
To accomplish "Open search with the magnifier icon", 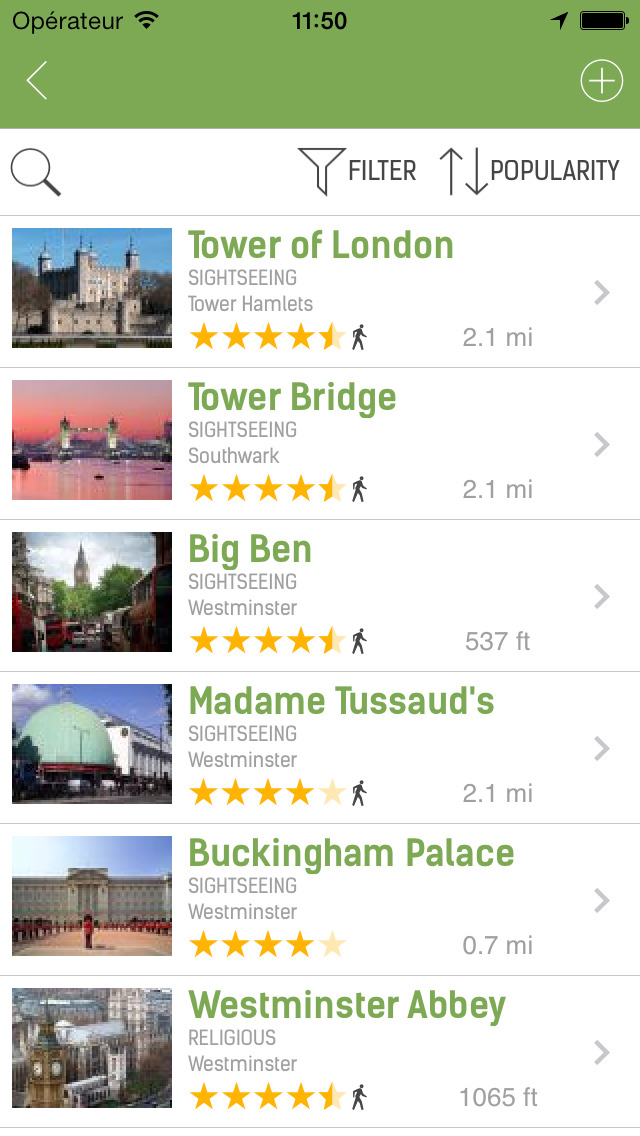I will (36, 171).
